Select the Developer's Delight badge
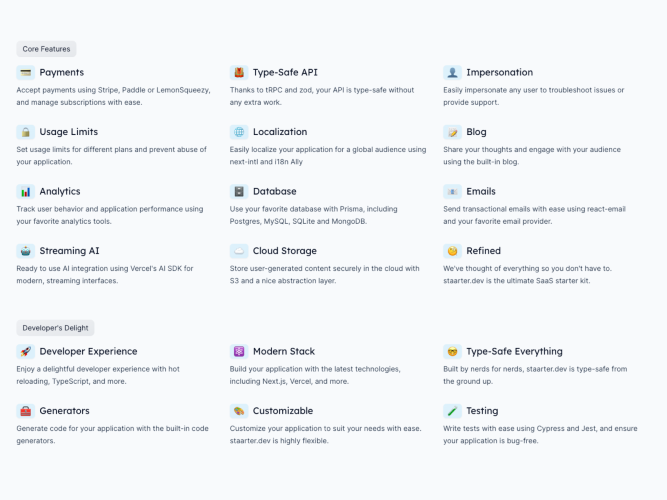667x500 pixels. pos(55,328)
